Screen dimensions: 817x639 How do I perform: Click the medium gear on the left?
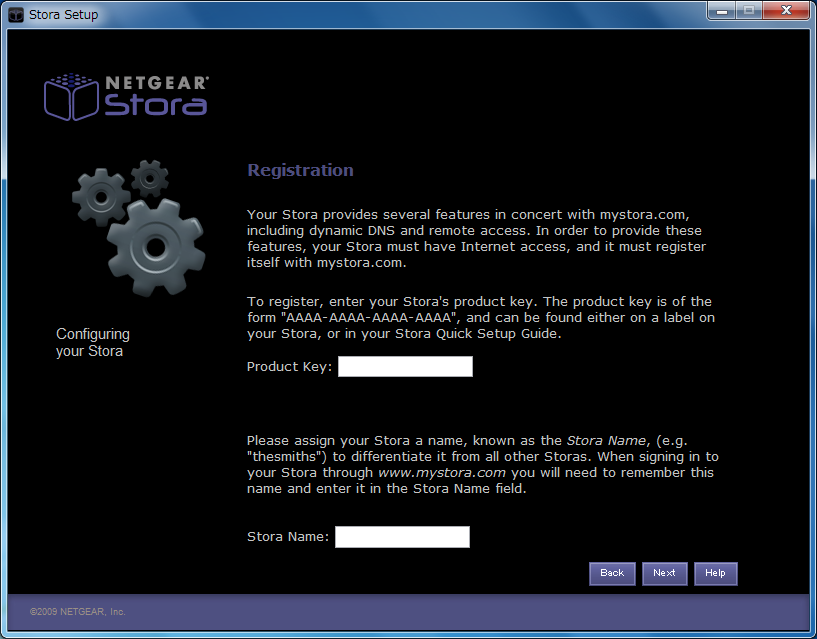[101, 195]
